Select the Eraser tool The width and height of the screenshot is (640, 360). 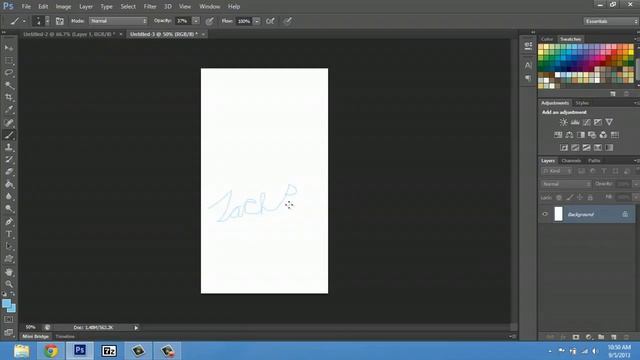point(9,172)
